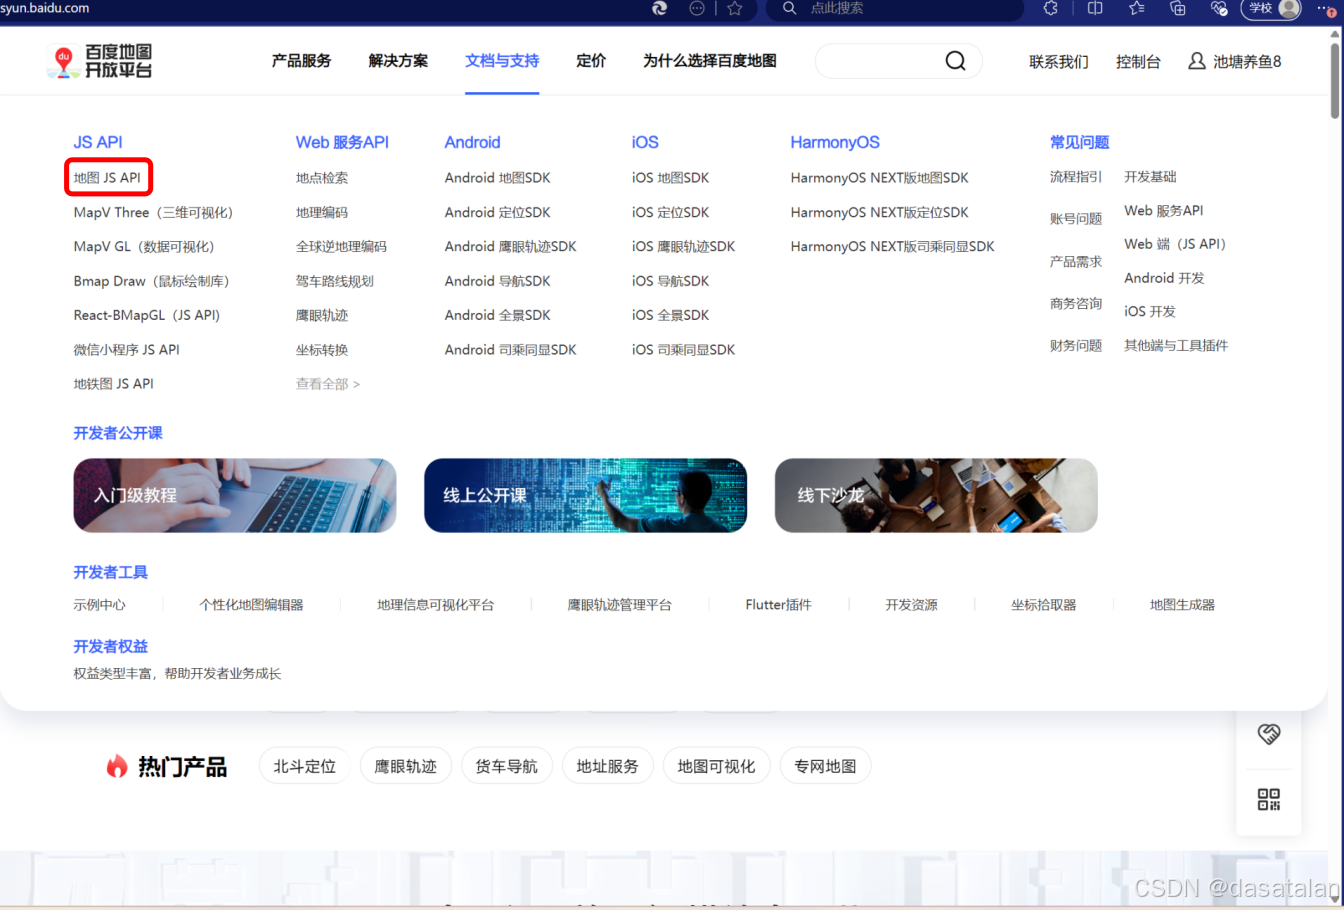
Task: Open the 地点检索 web service link
Action: (x=322, y=178)
